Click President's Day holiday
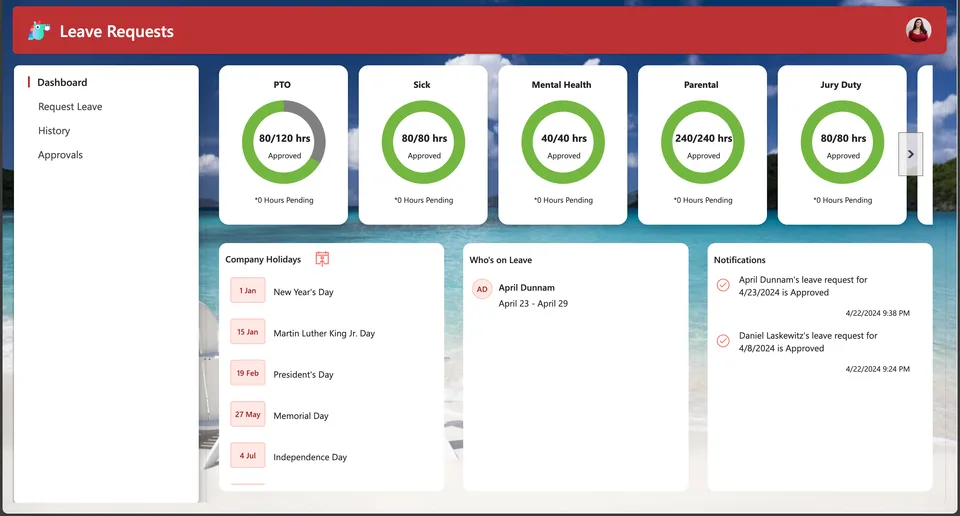 pos(304,374)
